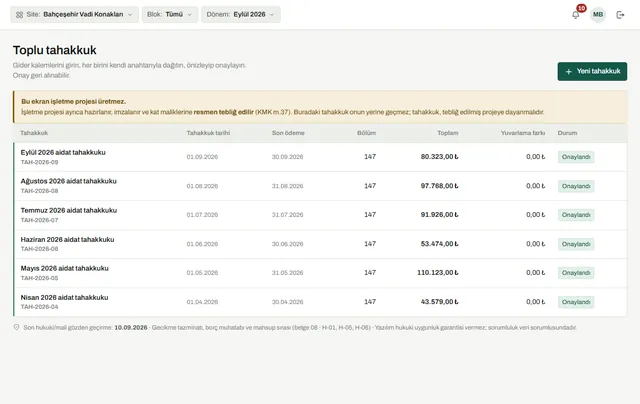The height and width of the screenshot is (404, 640).
Task: Click Onaylandı badge in Temmuz 2026 row
Action: (576, 215)
